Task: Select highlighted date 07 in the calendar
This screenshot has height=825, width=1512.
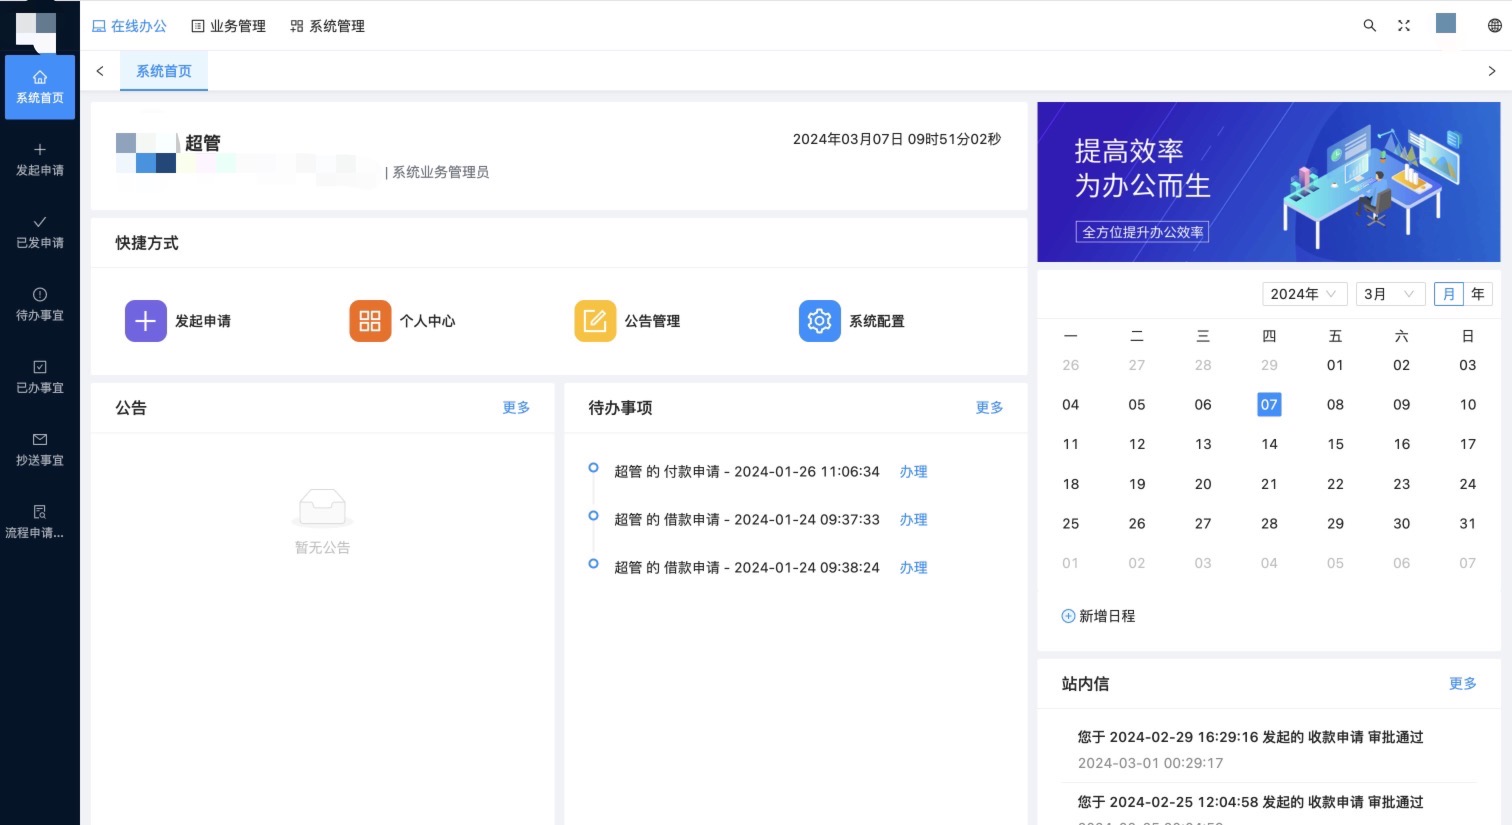Action: (x=1269, y=404)
